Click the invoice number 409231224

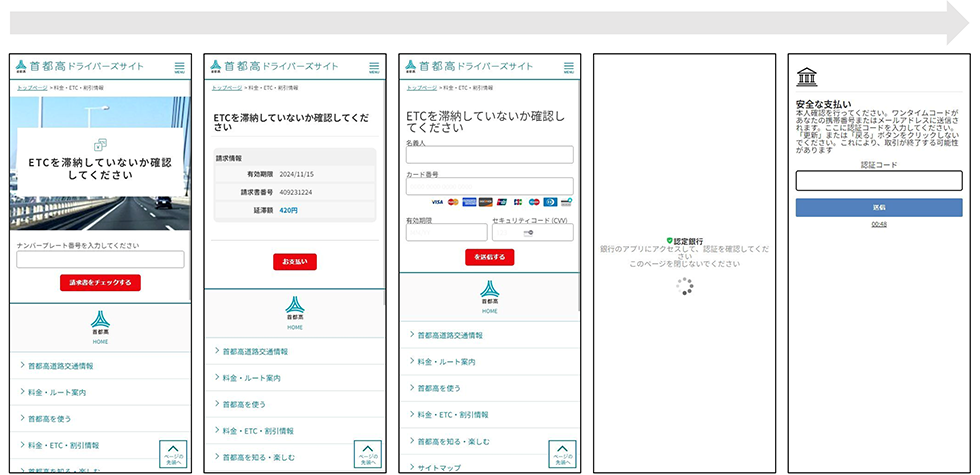coord(296,192)
